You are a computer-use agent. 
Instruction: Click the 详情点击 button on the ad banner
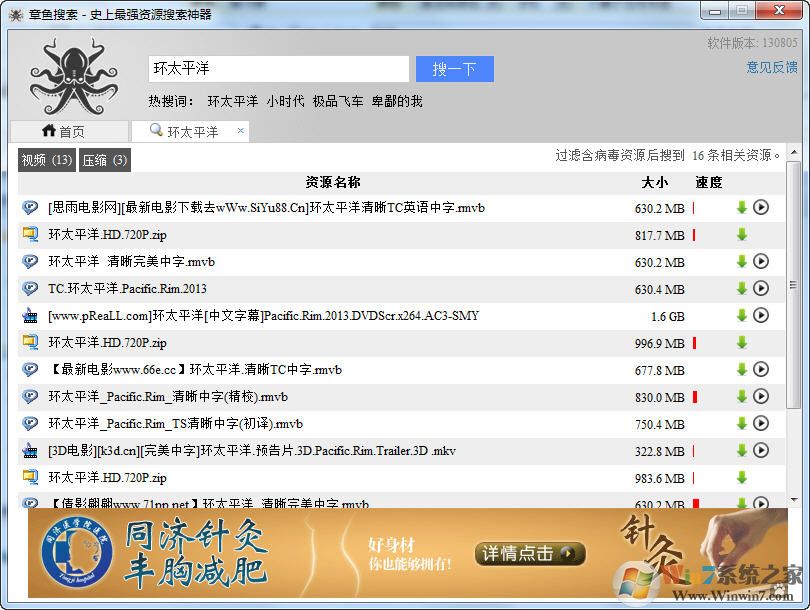coord(529,555)
